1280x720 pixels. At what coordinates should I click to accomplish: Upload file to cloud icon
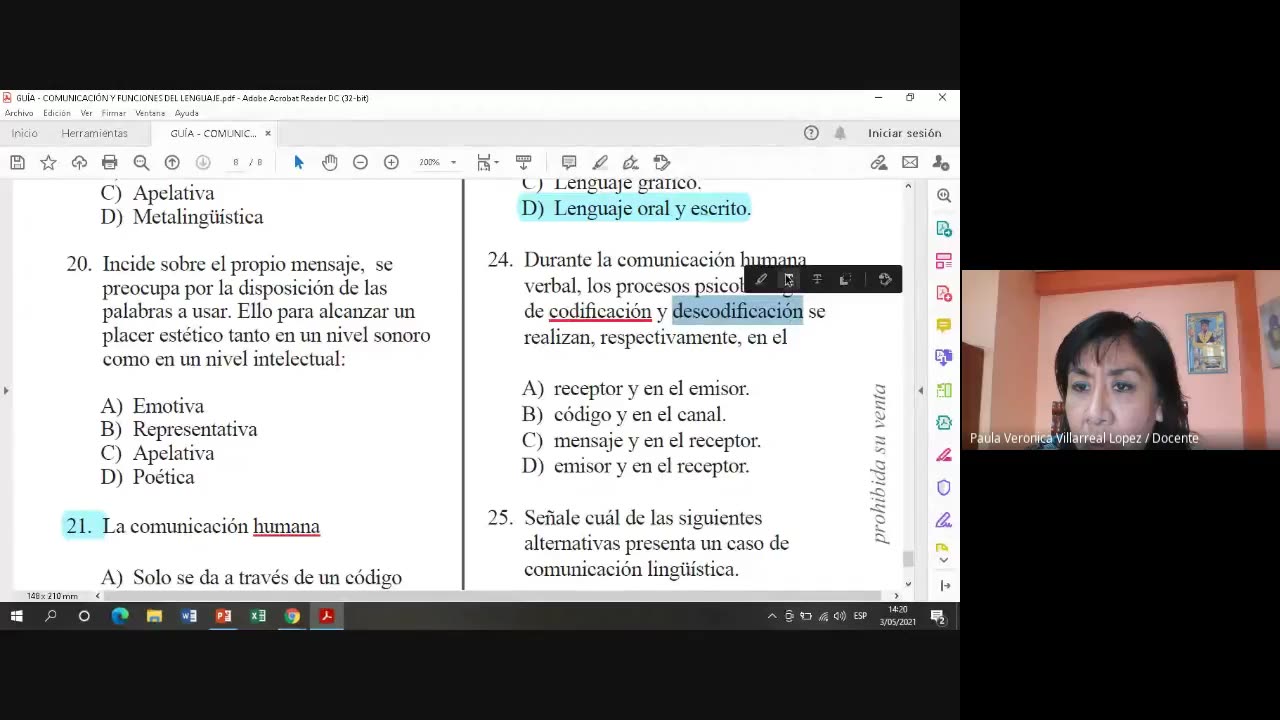pos(79,162)
